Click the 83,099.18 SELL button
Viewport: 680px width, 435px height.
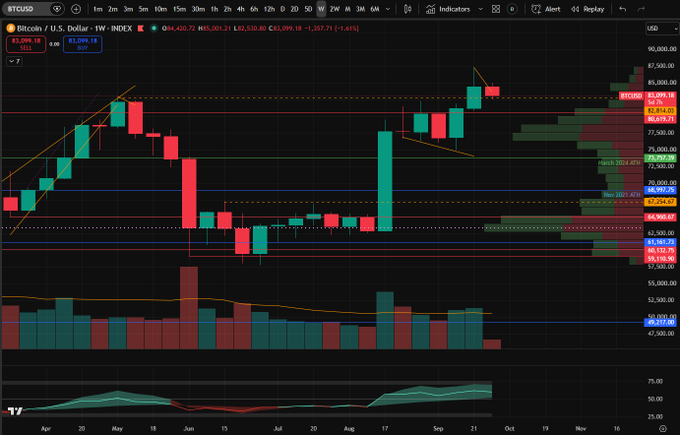(26, 44)
